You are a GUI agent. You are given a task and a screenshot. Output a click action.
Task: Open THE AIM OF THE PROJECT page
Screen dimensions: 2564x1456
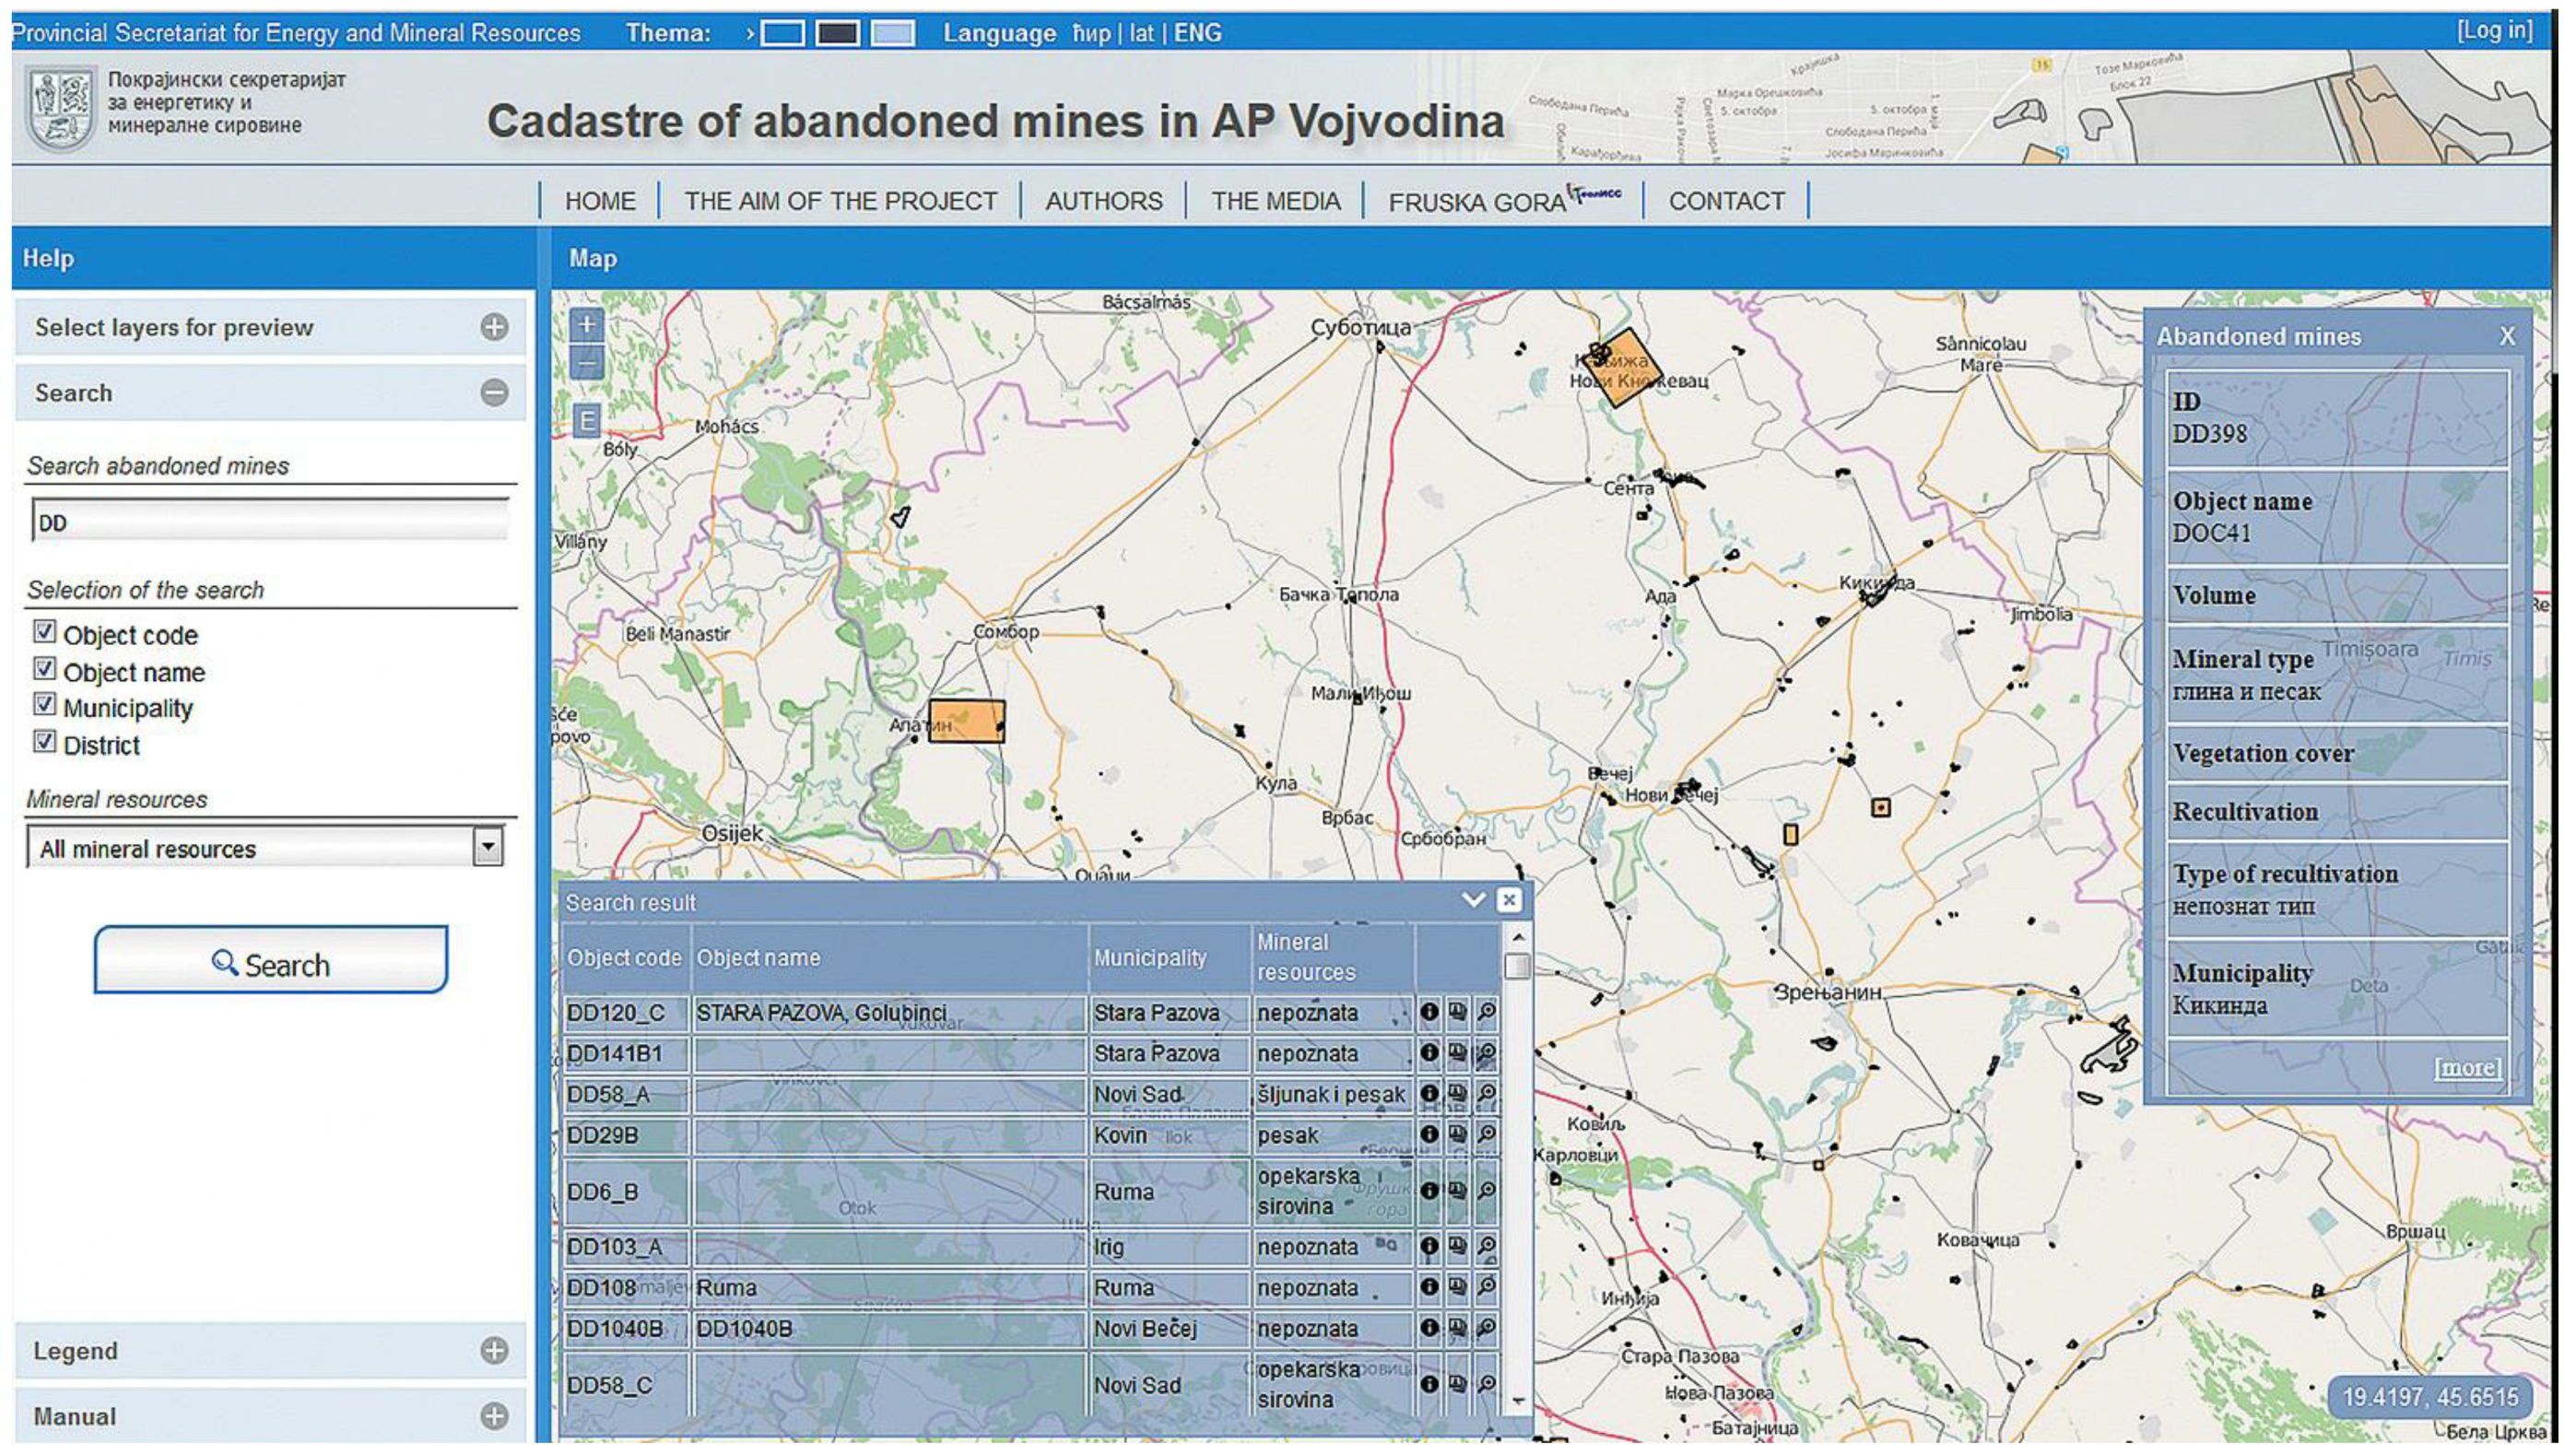coord(841,201)
